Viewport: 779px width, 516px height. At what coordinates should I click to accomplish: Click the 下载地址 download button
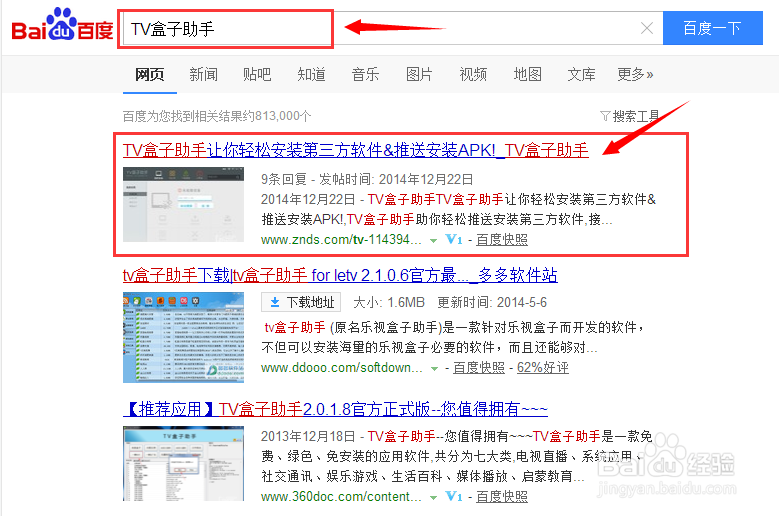(301, 302)
